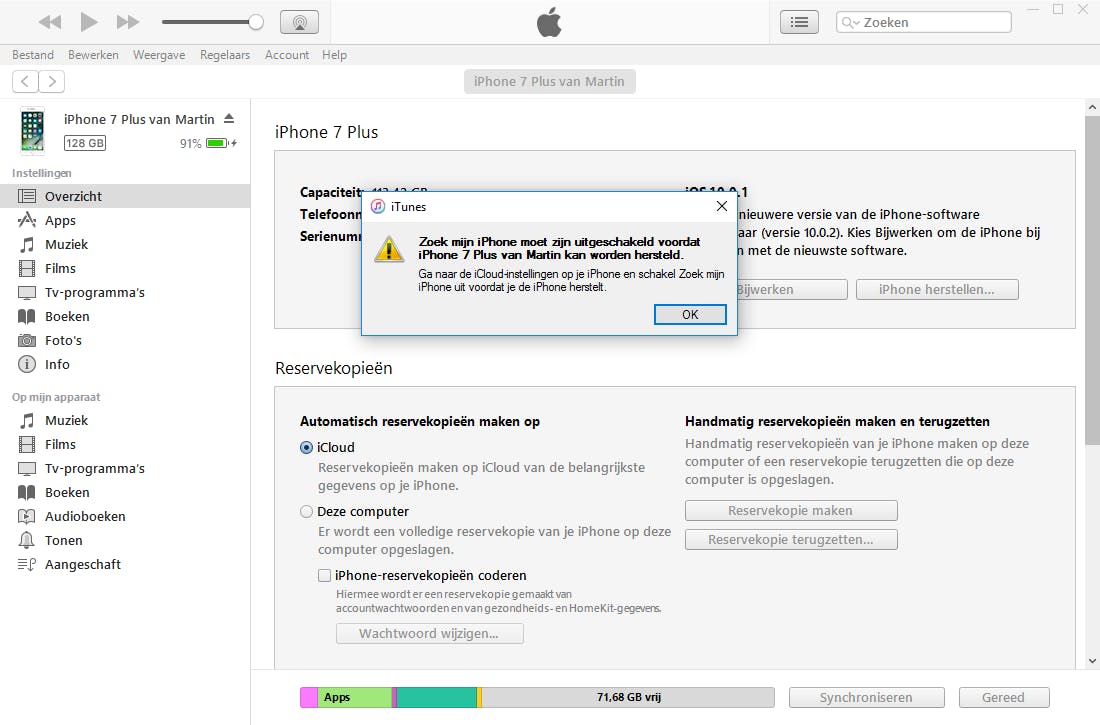Click the list view icon button

799,22
